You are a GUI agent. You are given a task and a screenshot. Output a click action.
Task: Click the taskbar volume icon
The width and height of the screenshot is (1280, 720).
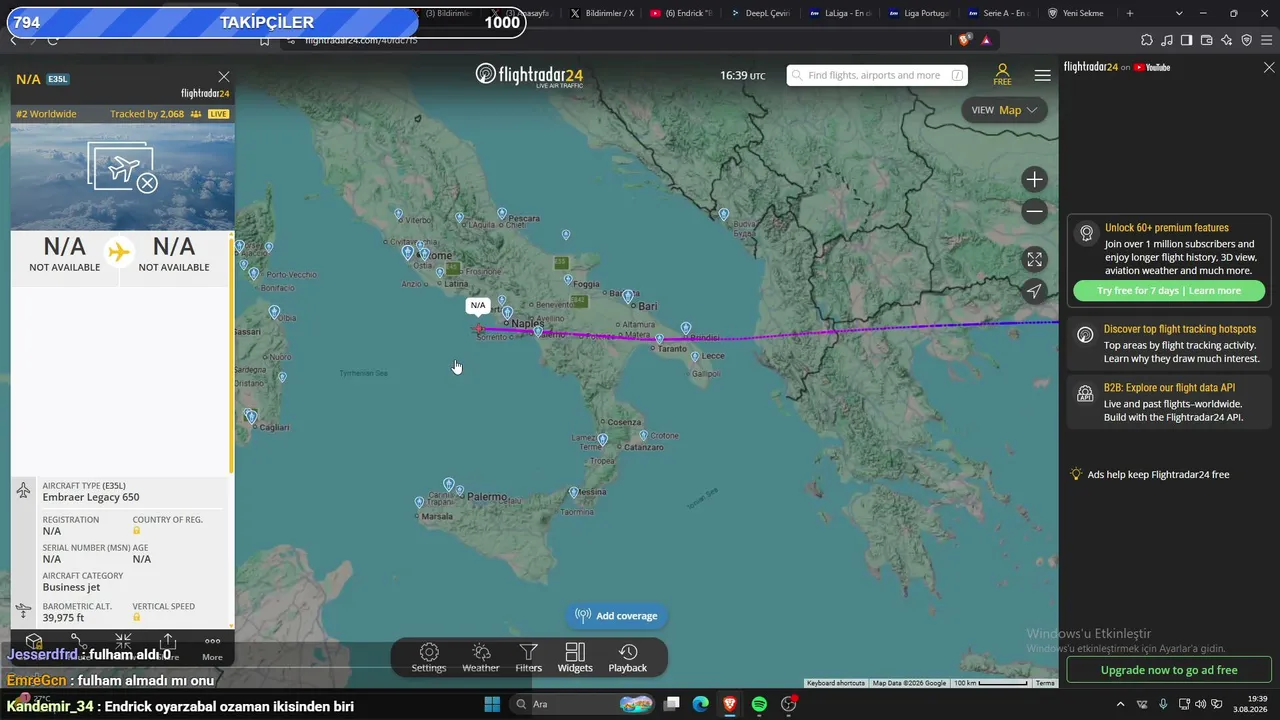pos(1201,704)
